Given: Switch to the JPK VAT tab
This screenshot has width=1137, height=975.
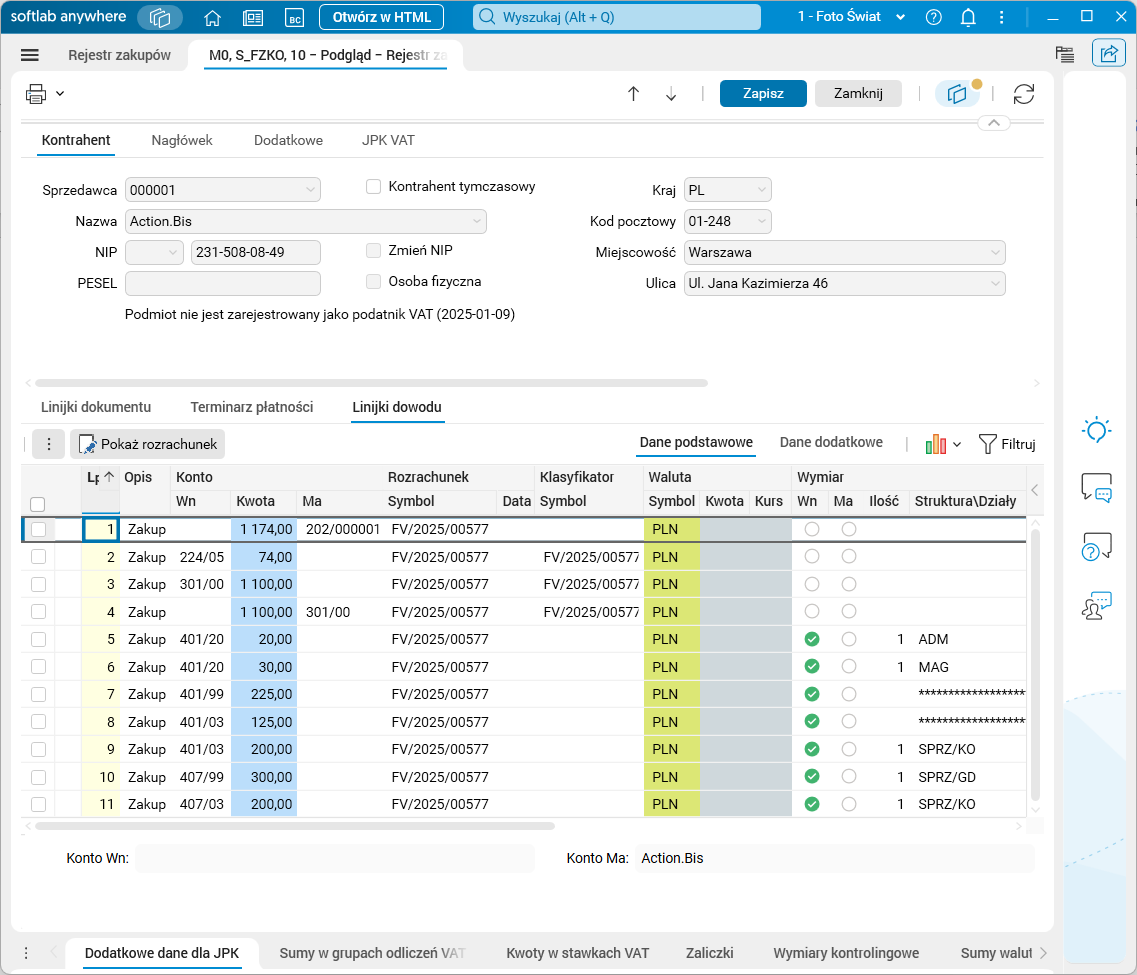Looking at the screenshot, I should coord(388,141).
